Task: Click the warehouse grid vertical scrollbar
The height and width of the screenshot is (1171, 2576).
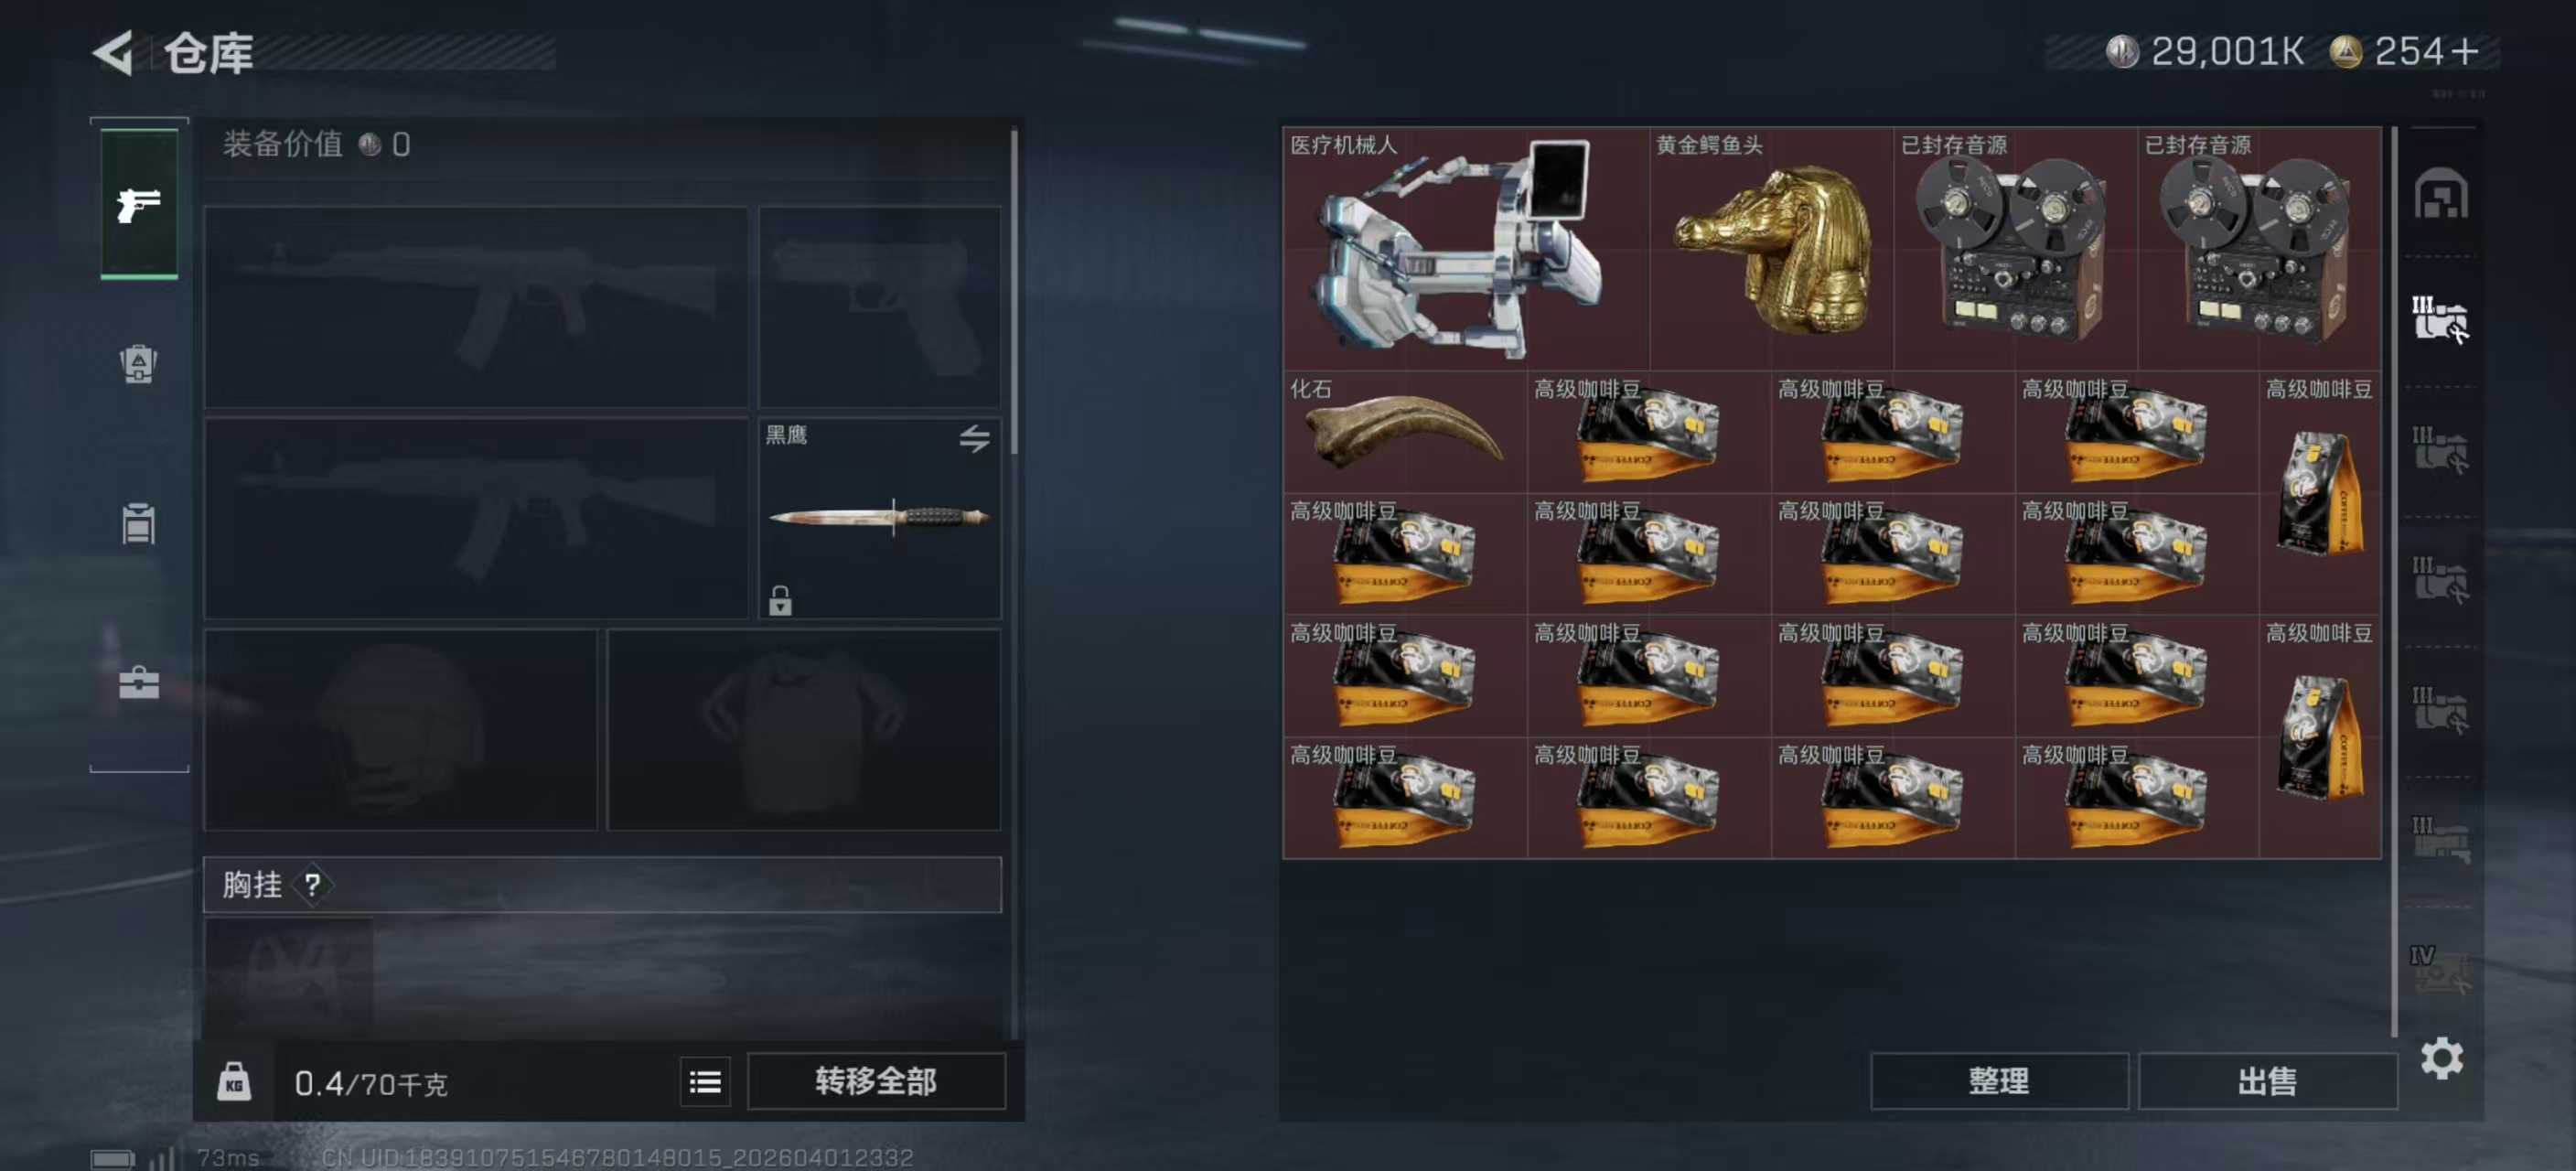Action: [2394, 582]
